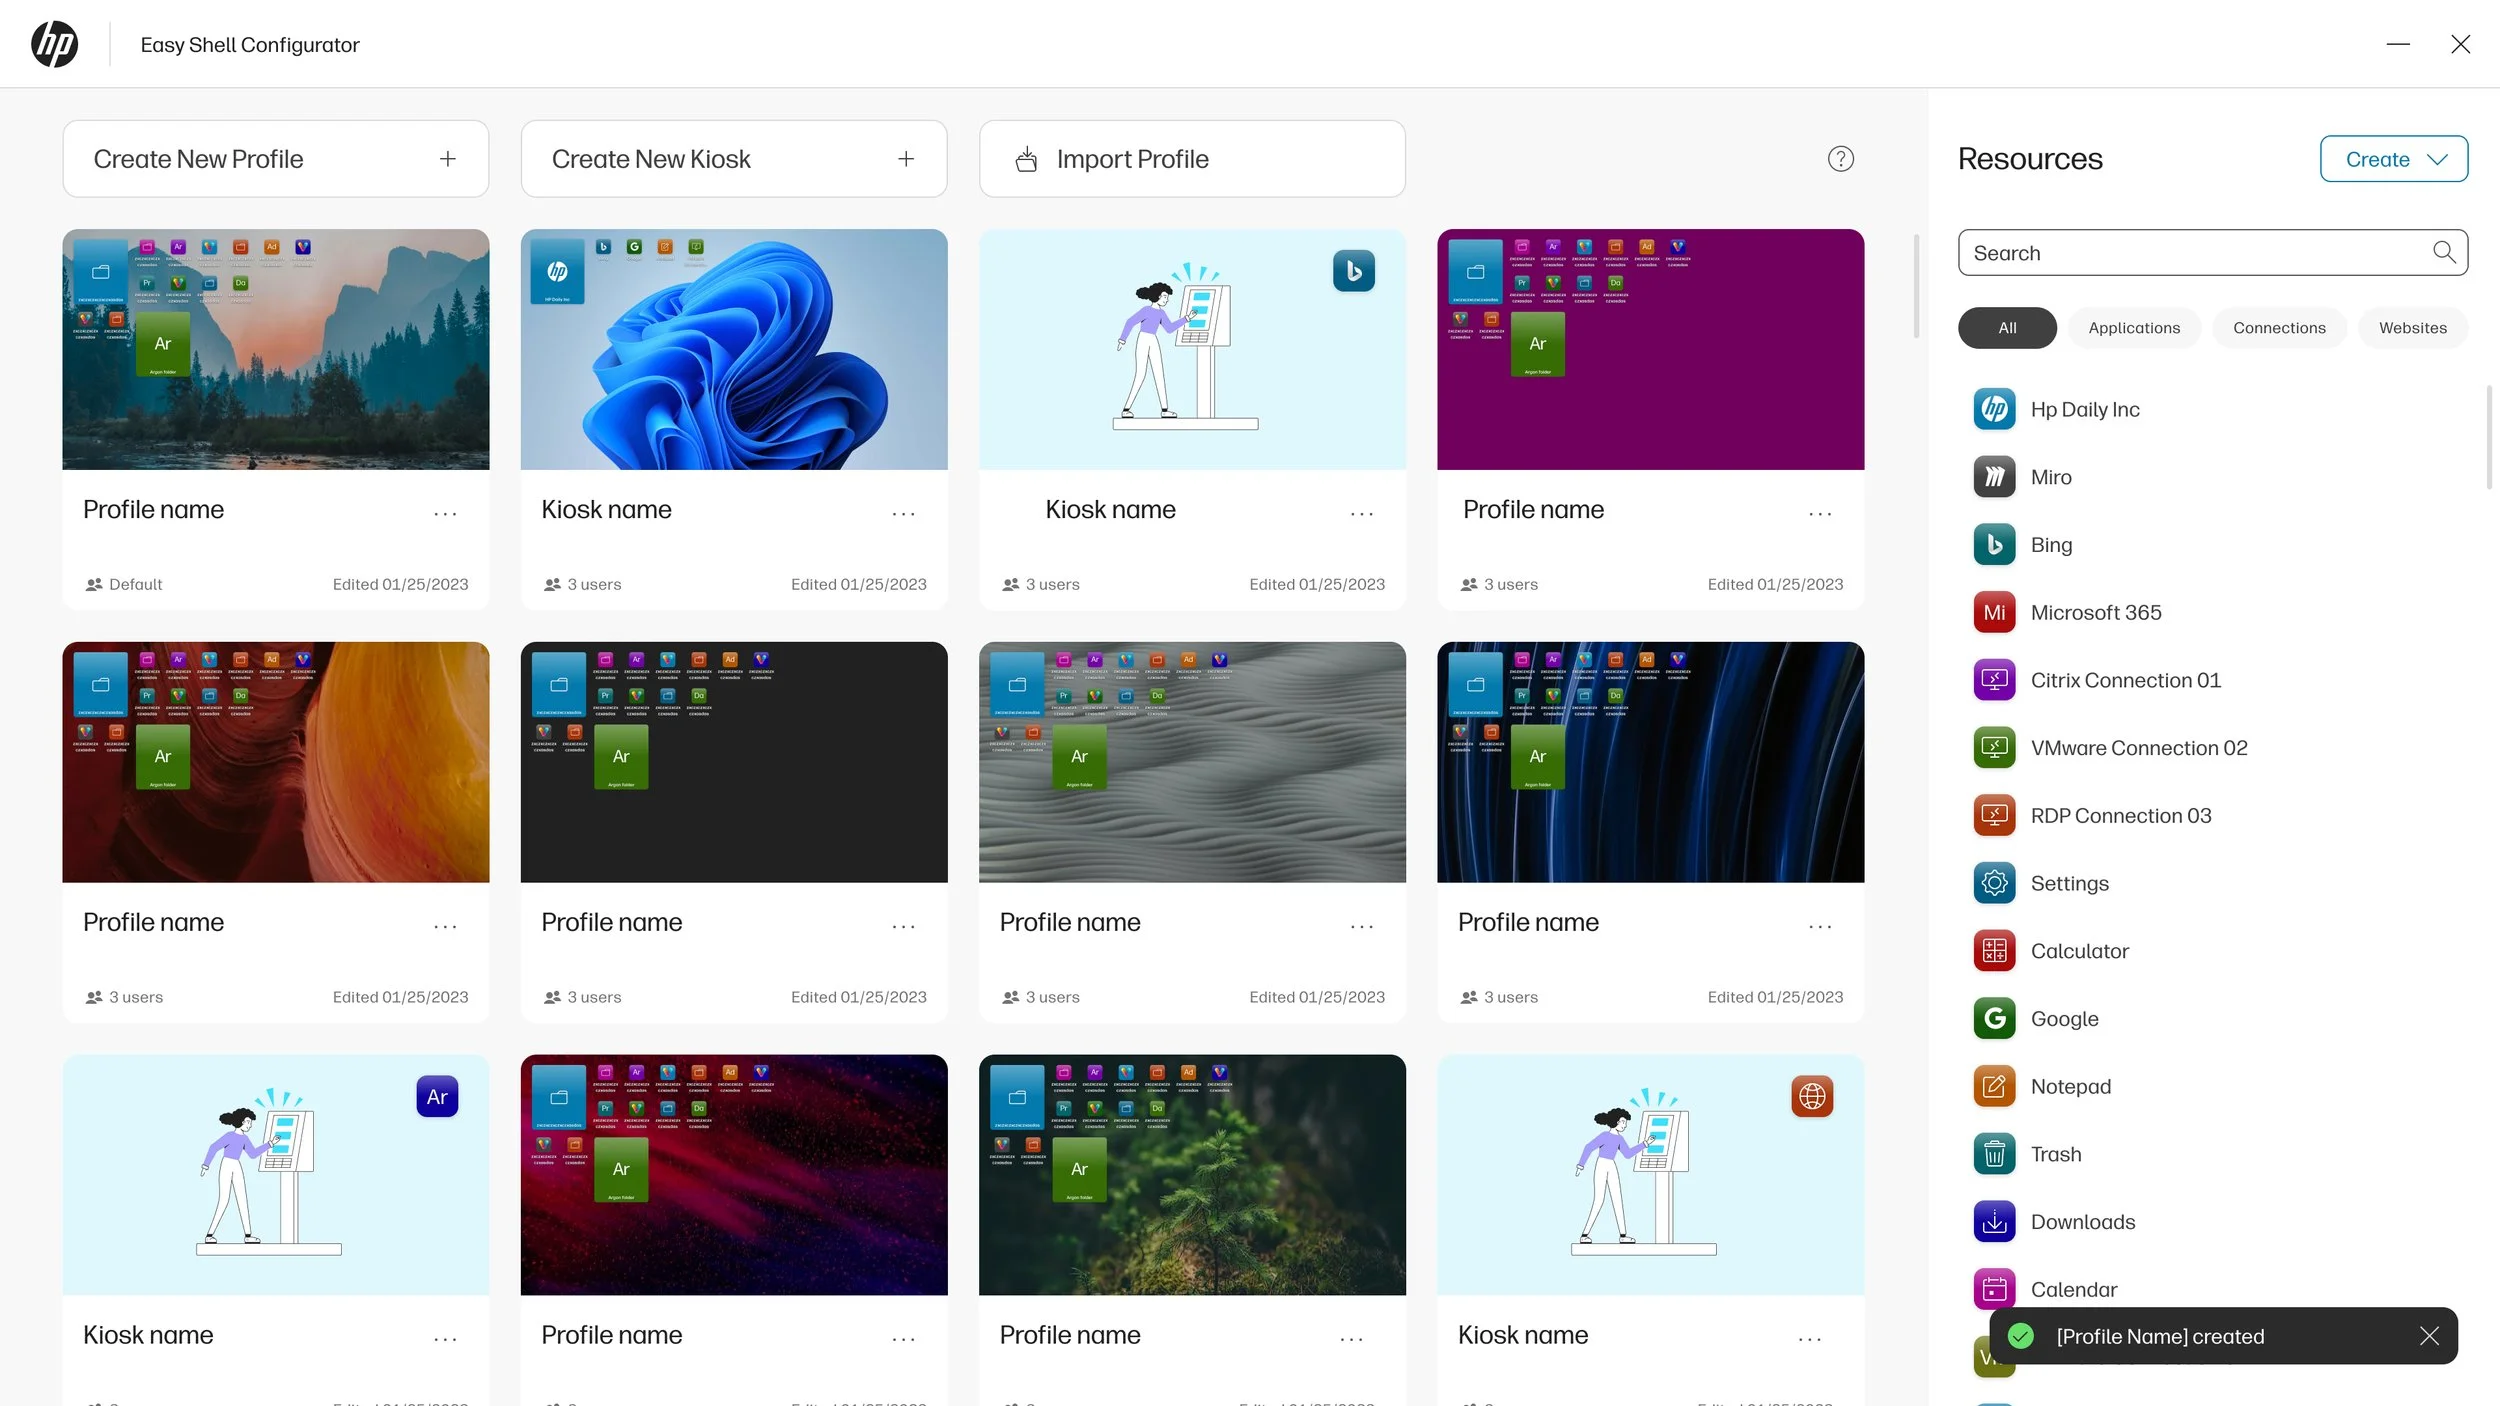2500x1406 pixels.
Task: Click Create New Profile button
Action: (x=275, y=159)
